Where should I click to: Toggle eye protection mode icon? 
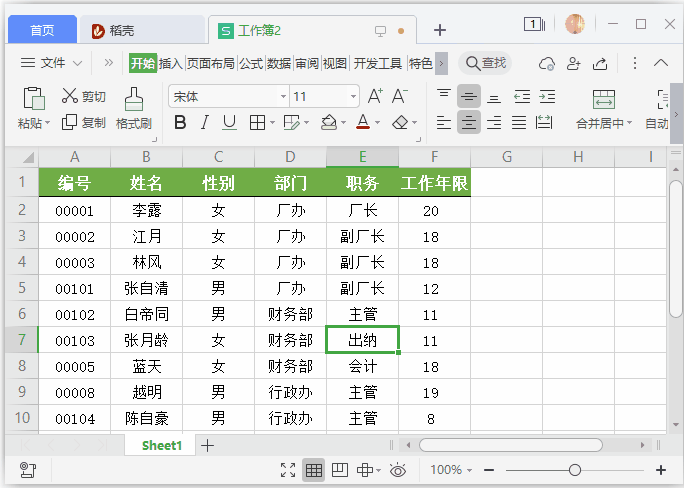click(398, 470)
